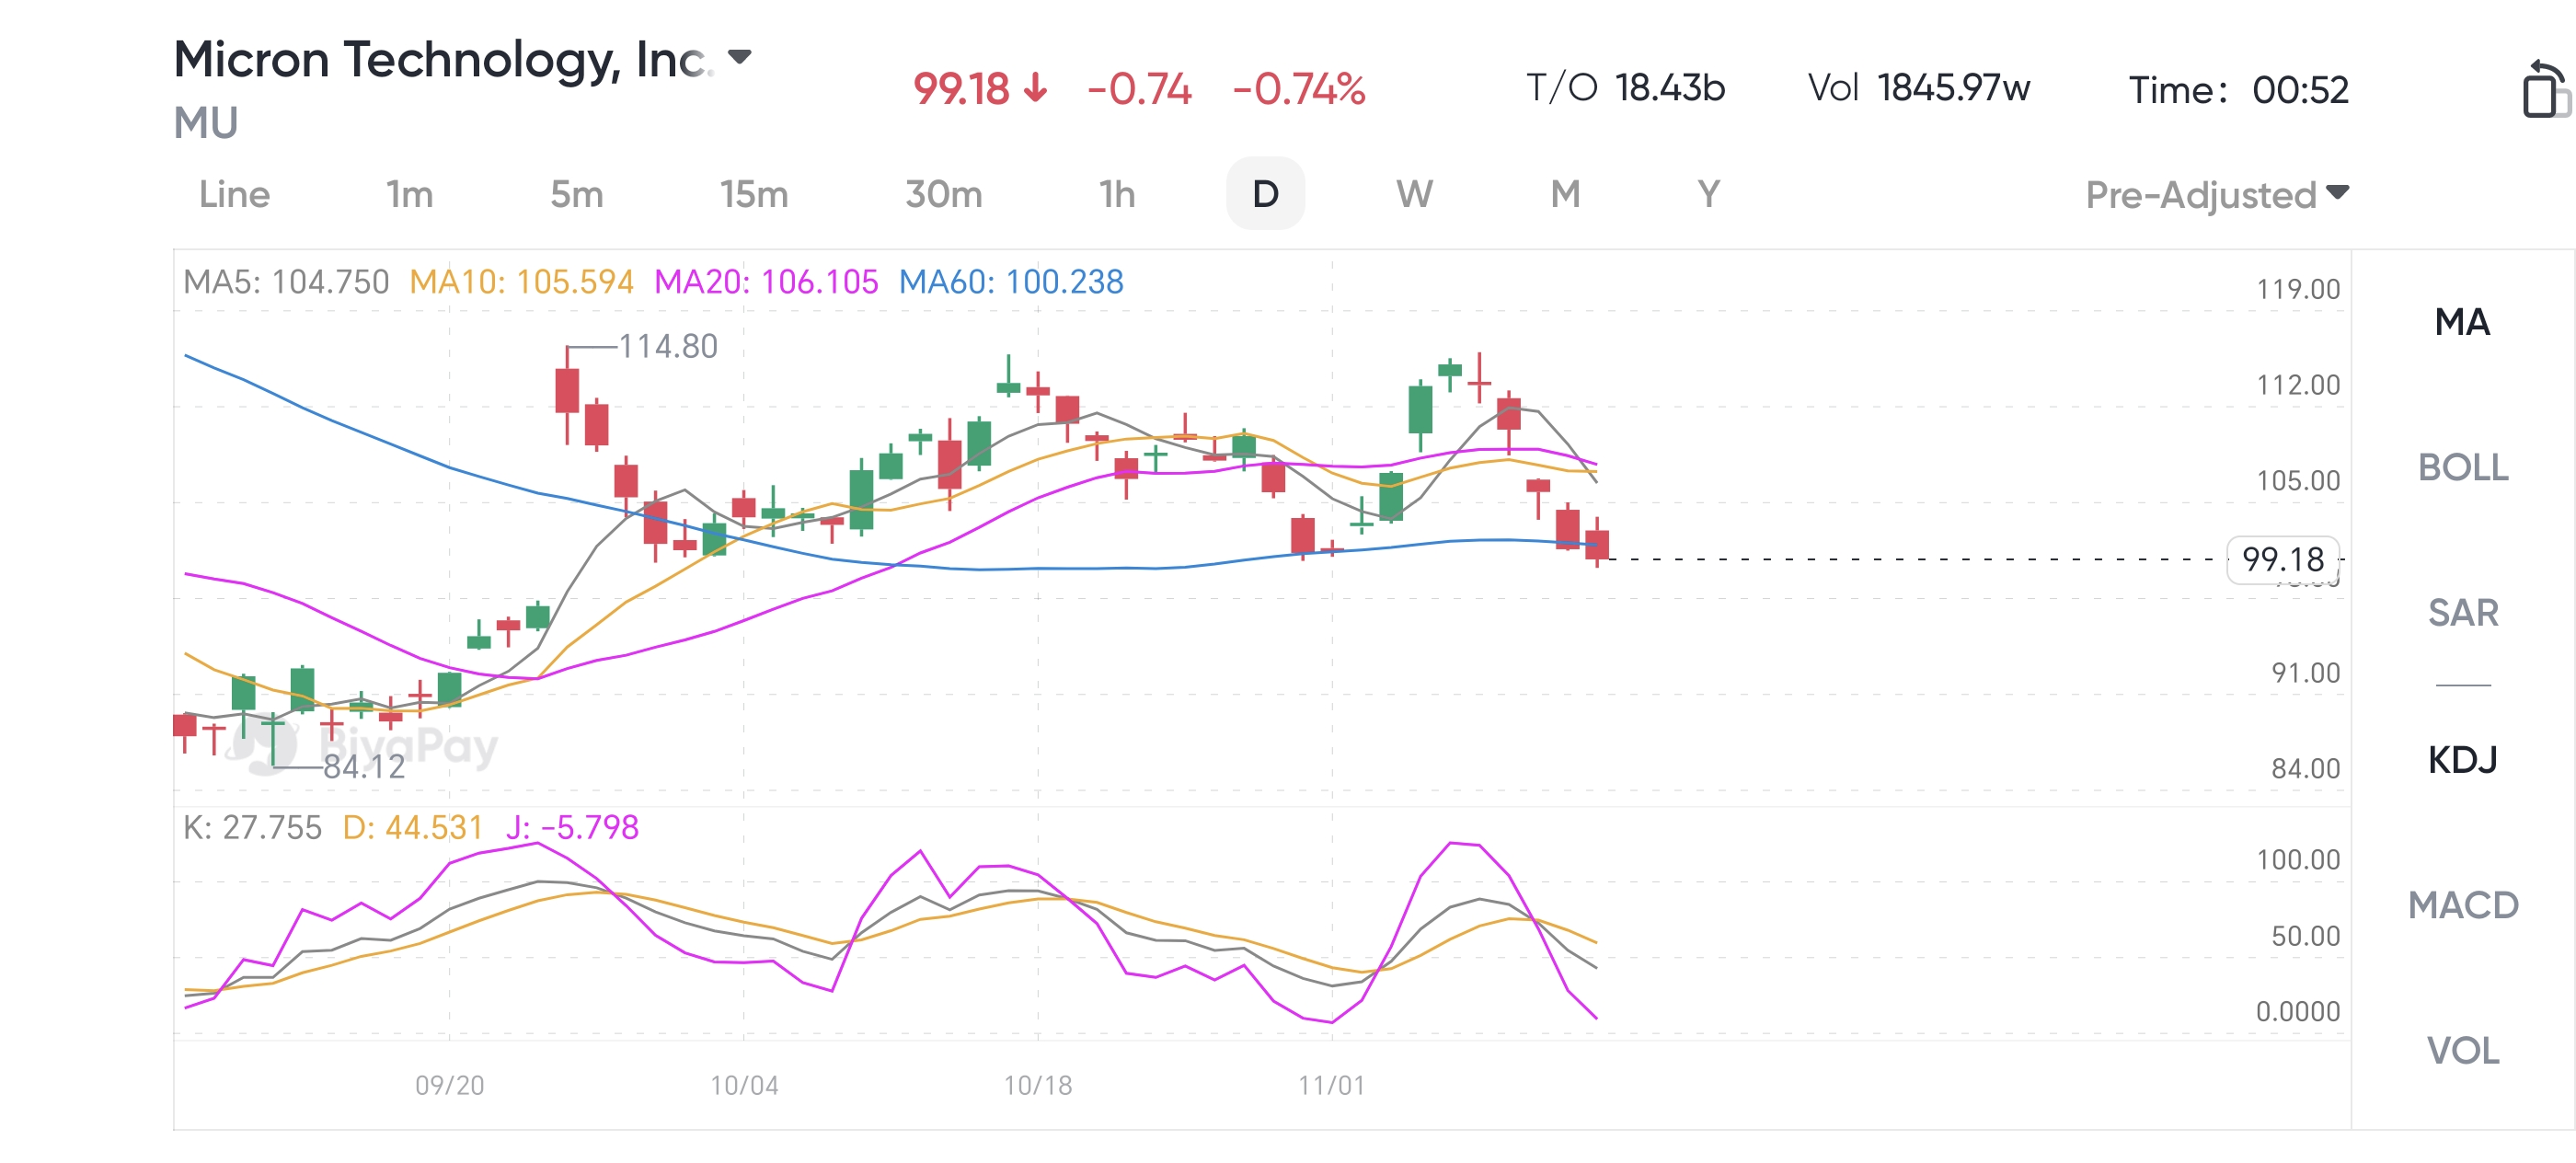Image resolution: width=2576 pixels, height=1163 pixels.
Task: Enable the BOLL indicator
Action: (x=2463, y=467)
